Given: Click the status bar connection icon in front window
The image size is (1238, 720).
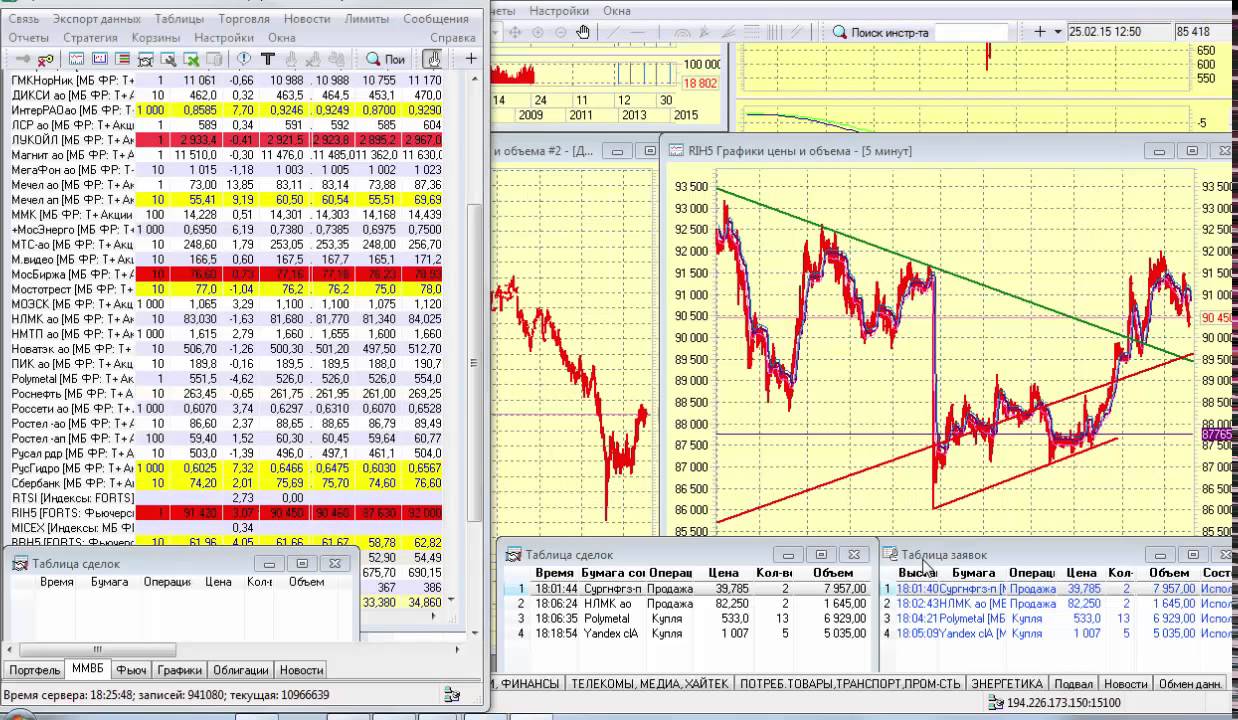Looking at the screenshot, I should coord(452,694).
